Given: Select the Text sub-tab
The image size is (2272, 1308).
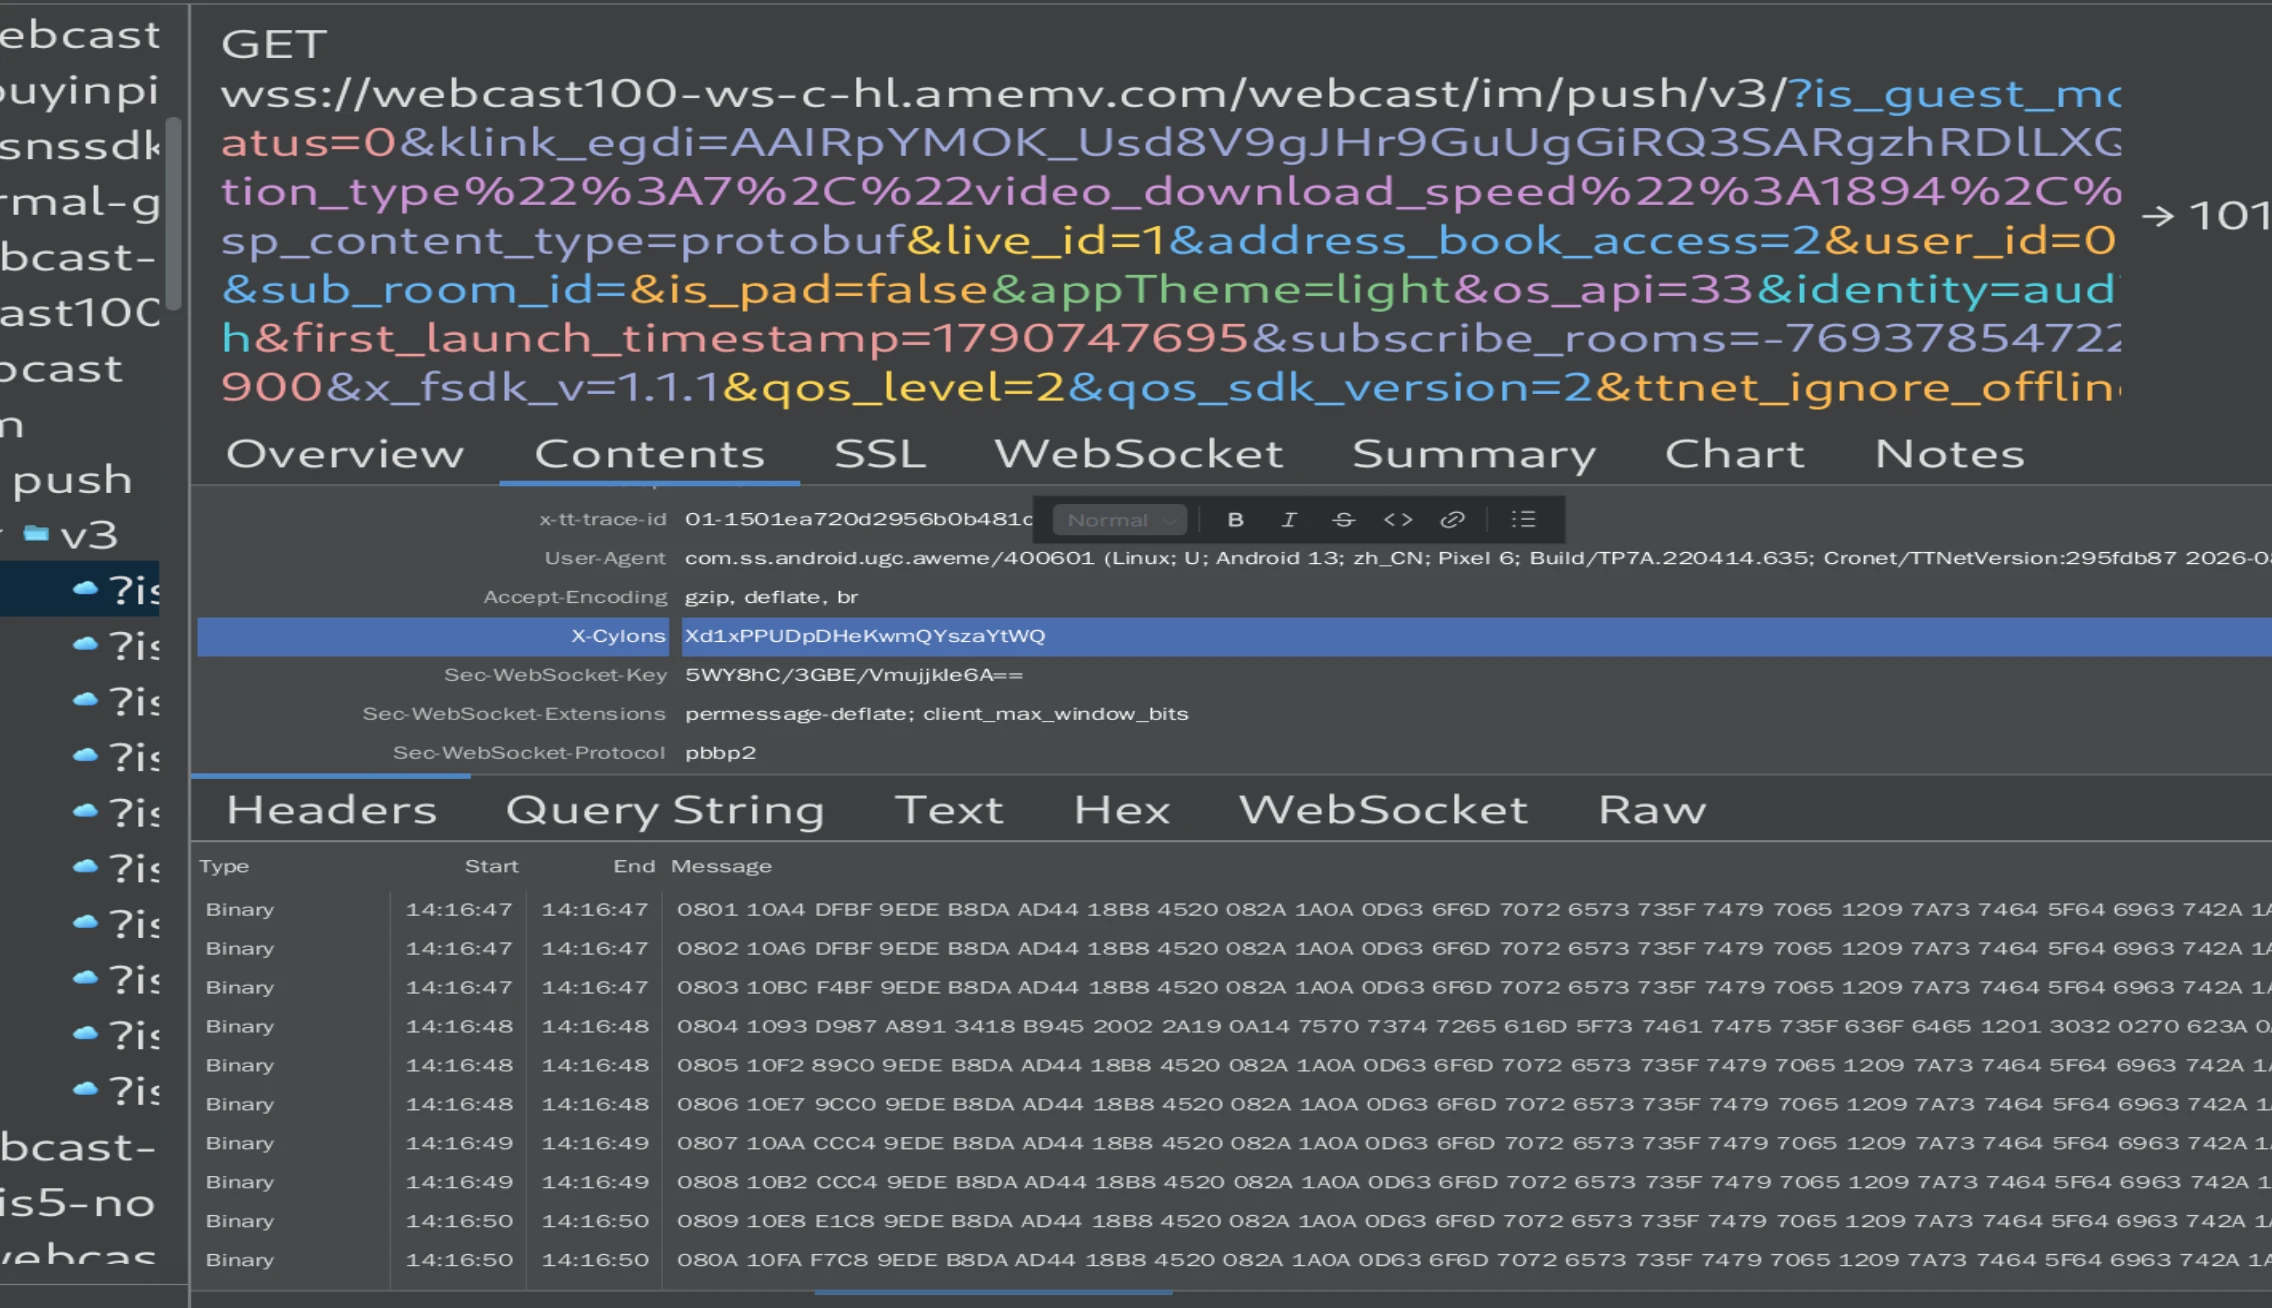Looking at the screenshot, I should (949, 810).
